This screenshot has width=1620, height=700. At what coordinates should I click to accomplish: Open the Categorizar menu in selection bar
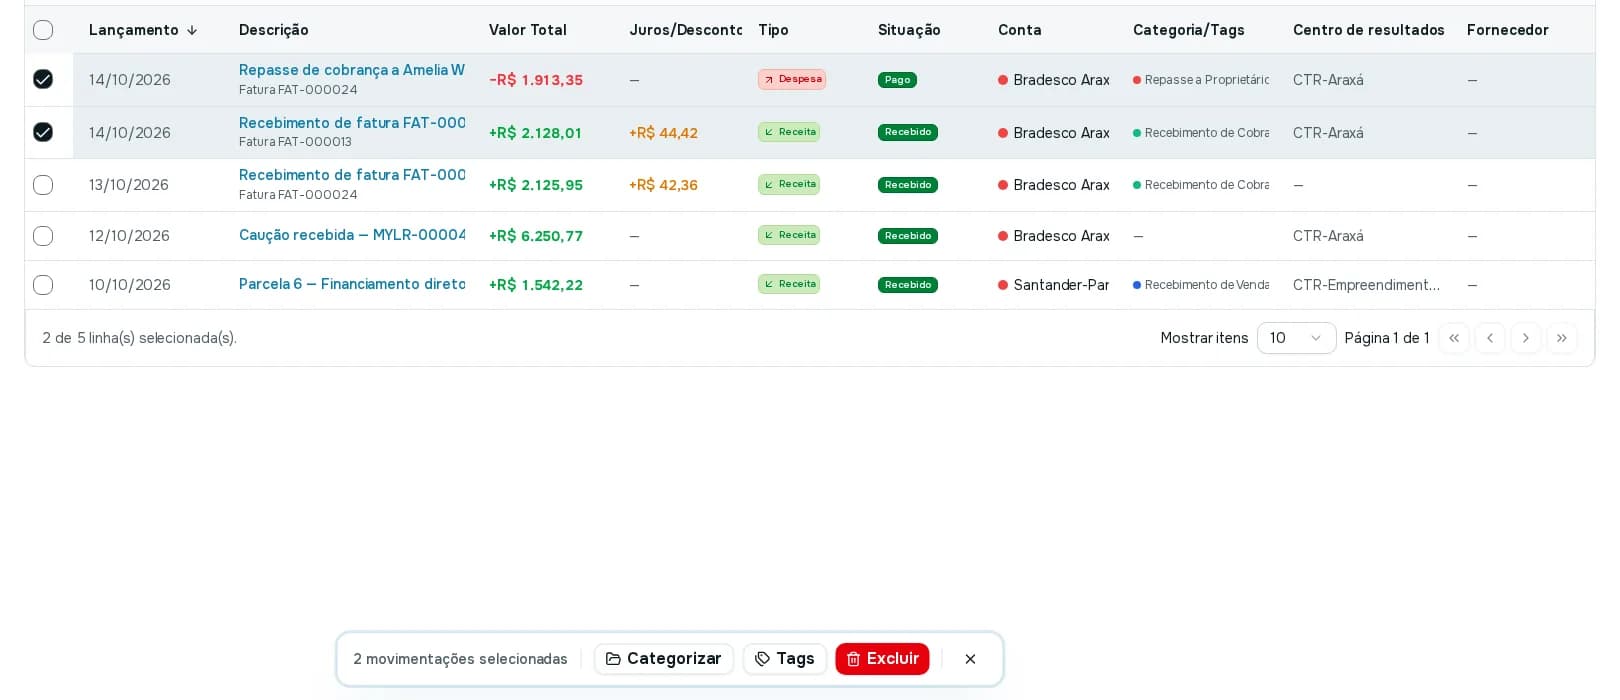664,659
